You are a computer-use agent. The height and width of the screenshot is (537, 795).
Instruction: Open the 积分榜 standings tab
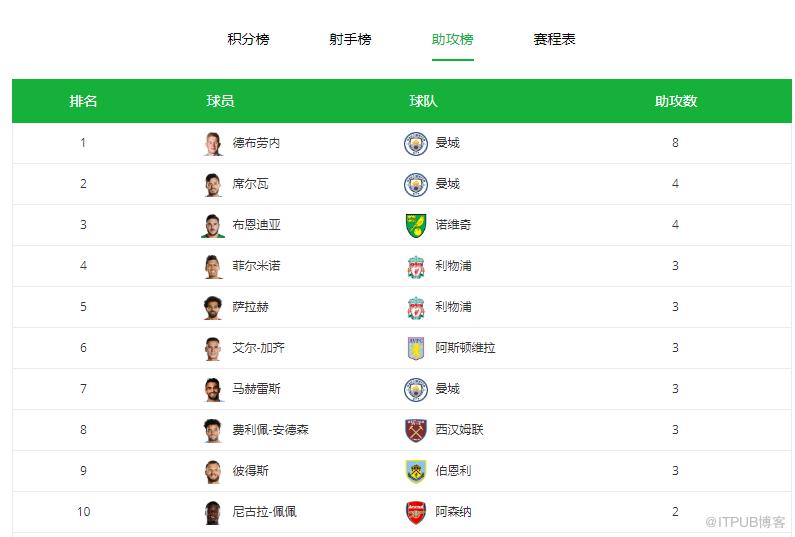(x=248, y=39)
